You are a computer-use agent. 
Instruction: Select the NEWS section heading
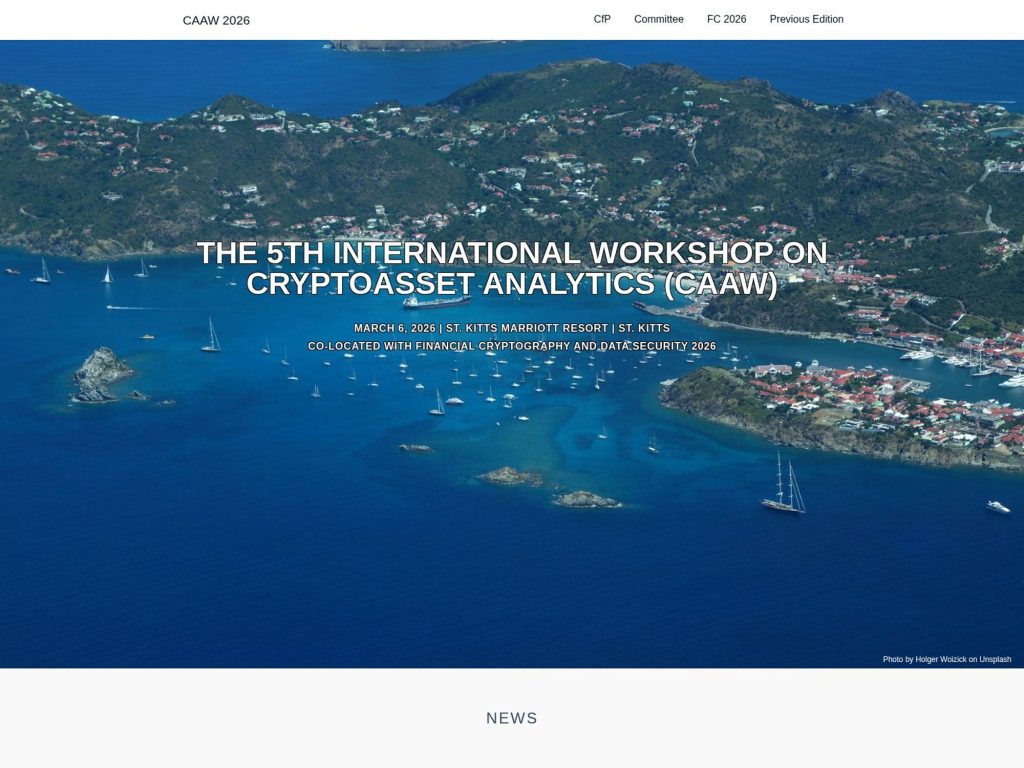pos(511,717)
